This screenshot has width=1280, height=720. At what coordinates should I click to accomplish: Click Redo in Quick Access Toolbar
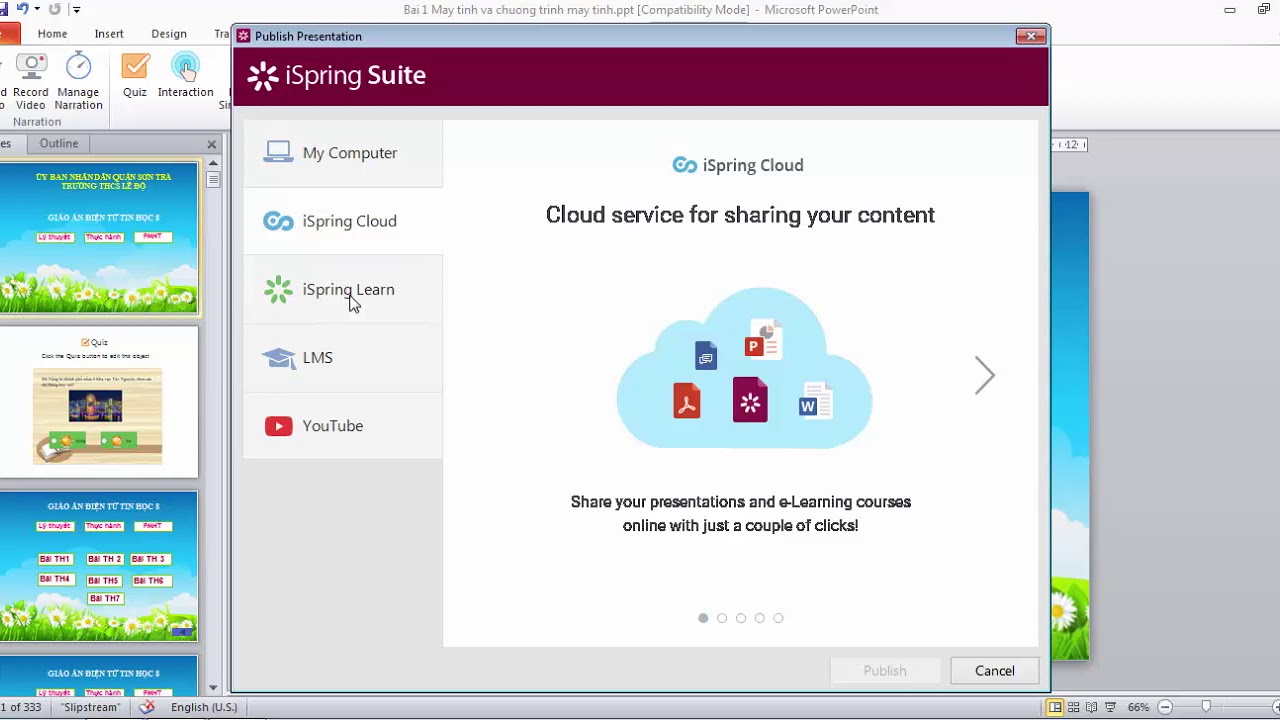point(54,9)
